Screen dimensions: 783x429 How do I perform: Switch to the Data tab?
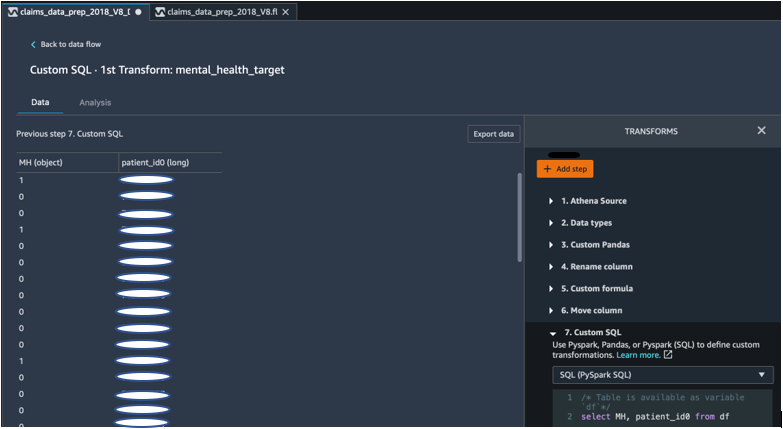point(40,102)
